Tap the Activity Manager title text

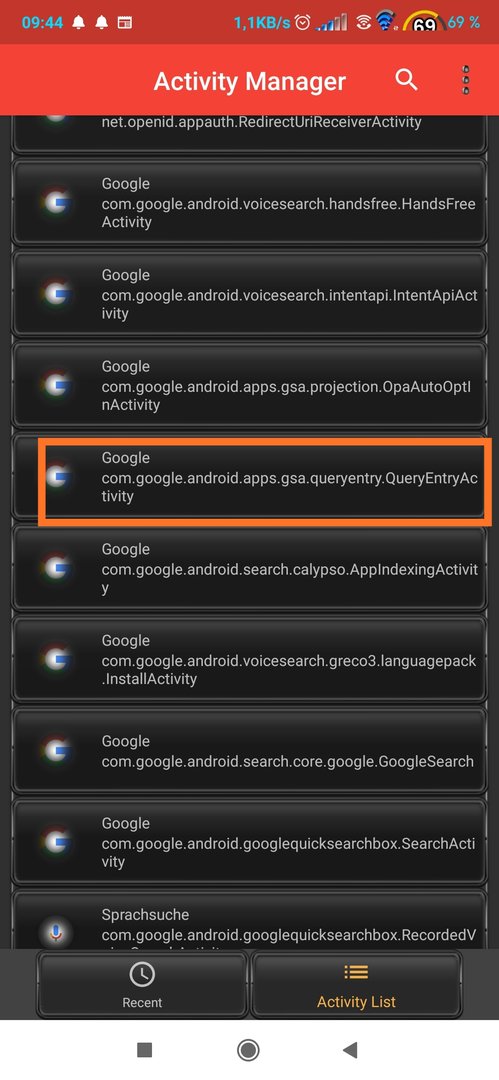[250, 81]
